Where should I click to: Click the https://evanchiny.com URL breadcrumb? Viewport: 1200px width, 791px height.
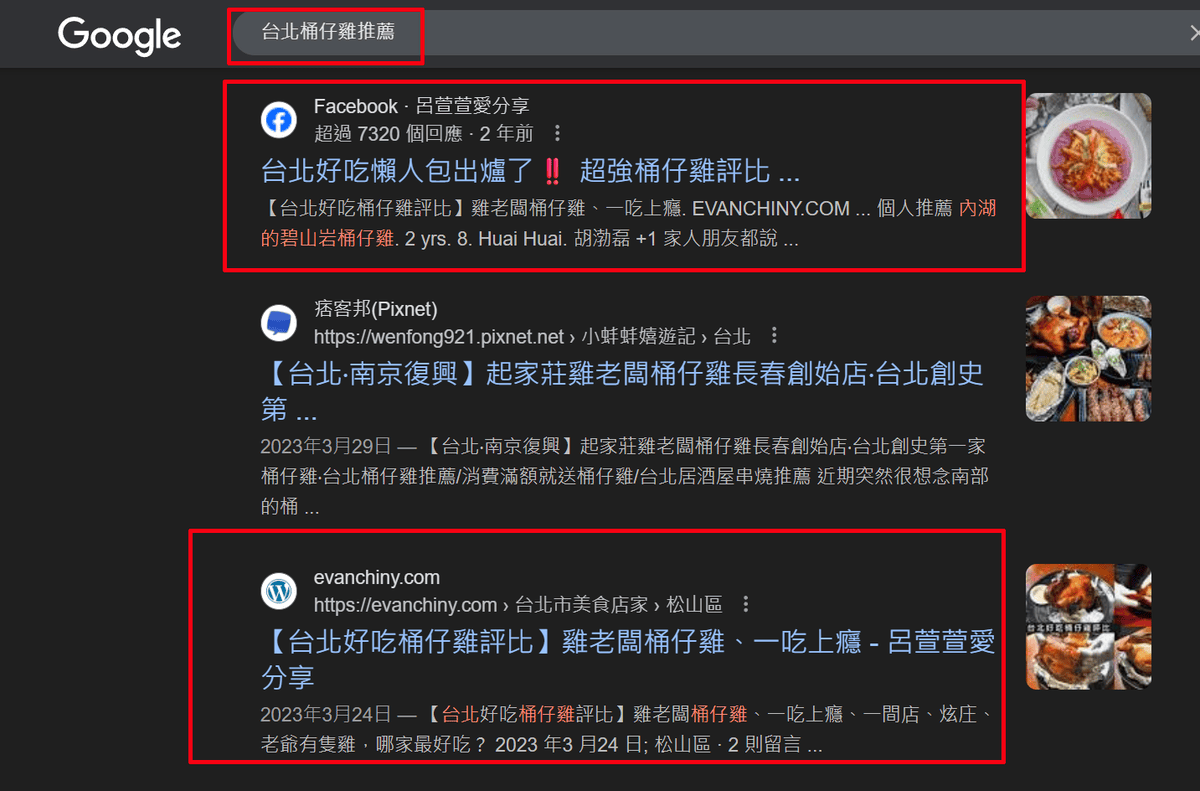(x=518, y=604)
